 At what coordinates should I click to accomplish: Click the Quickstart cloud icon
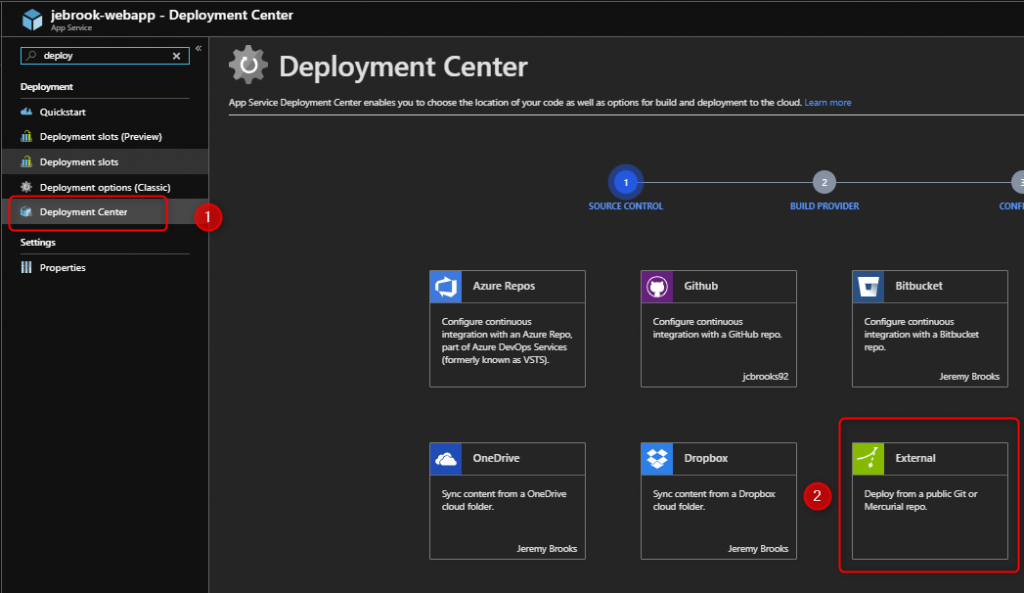pos(26,112)
